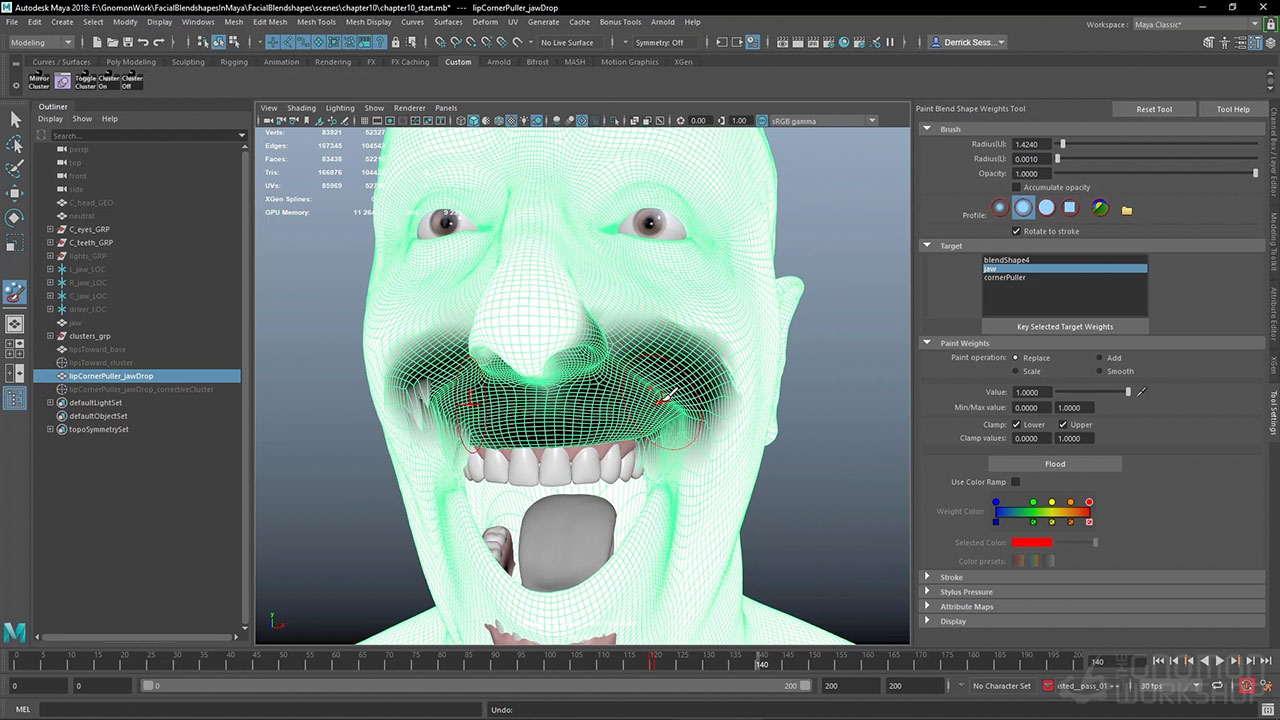Activate the Paint Selection tool in the toolbox

tap(15, 169)
